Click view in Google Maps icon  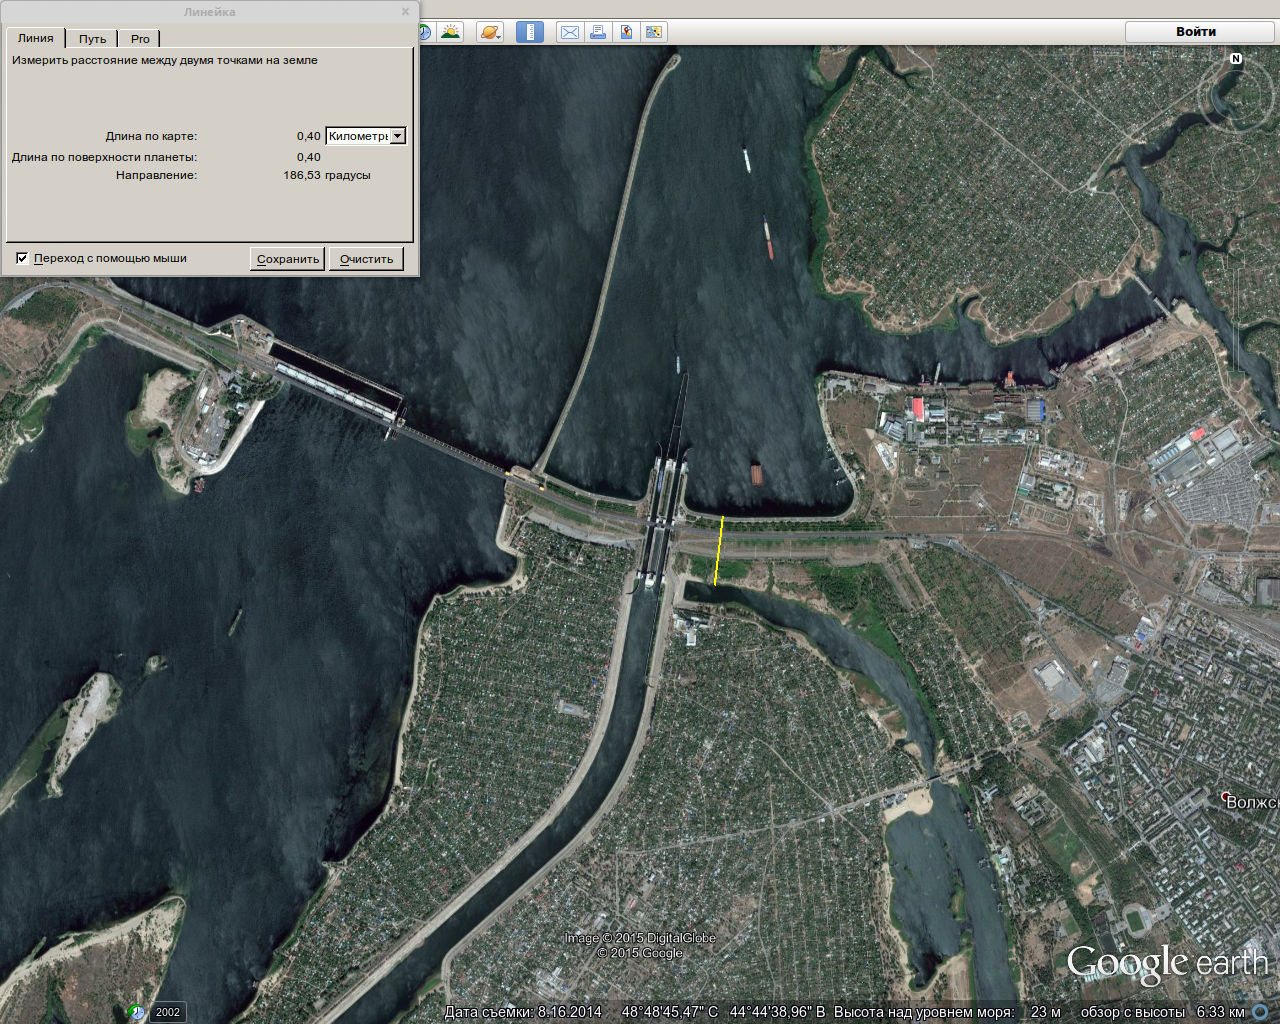click(x=654, y=32)
